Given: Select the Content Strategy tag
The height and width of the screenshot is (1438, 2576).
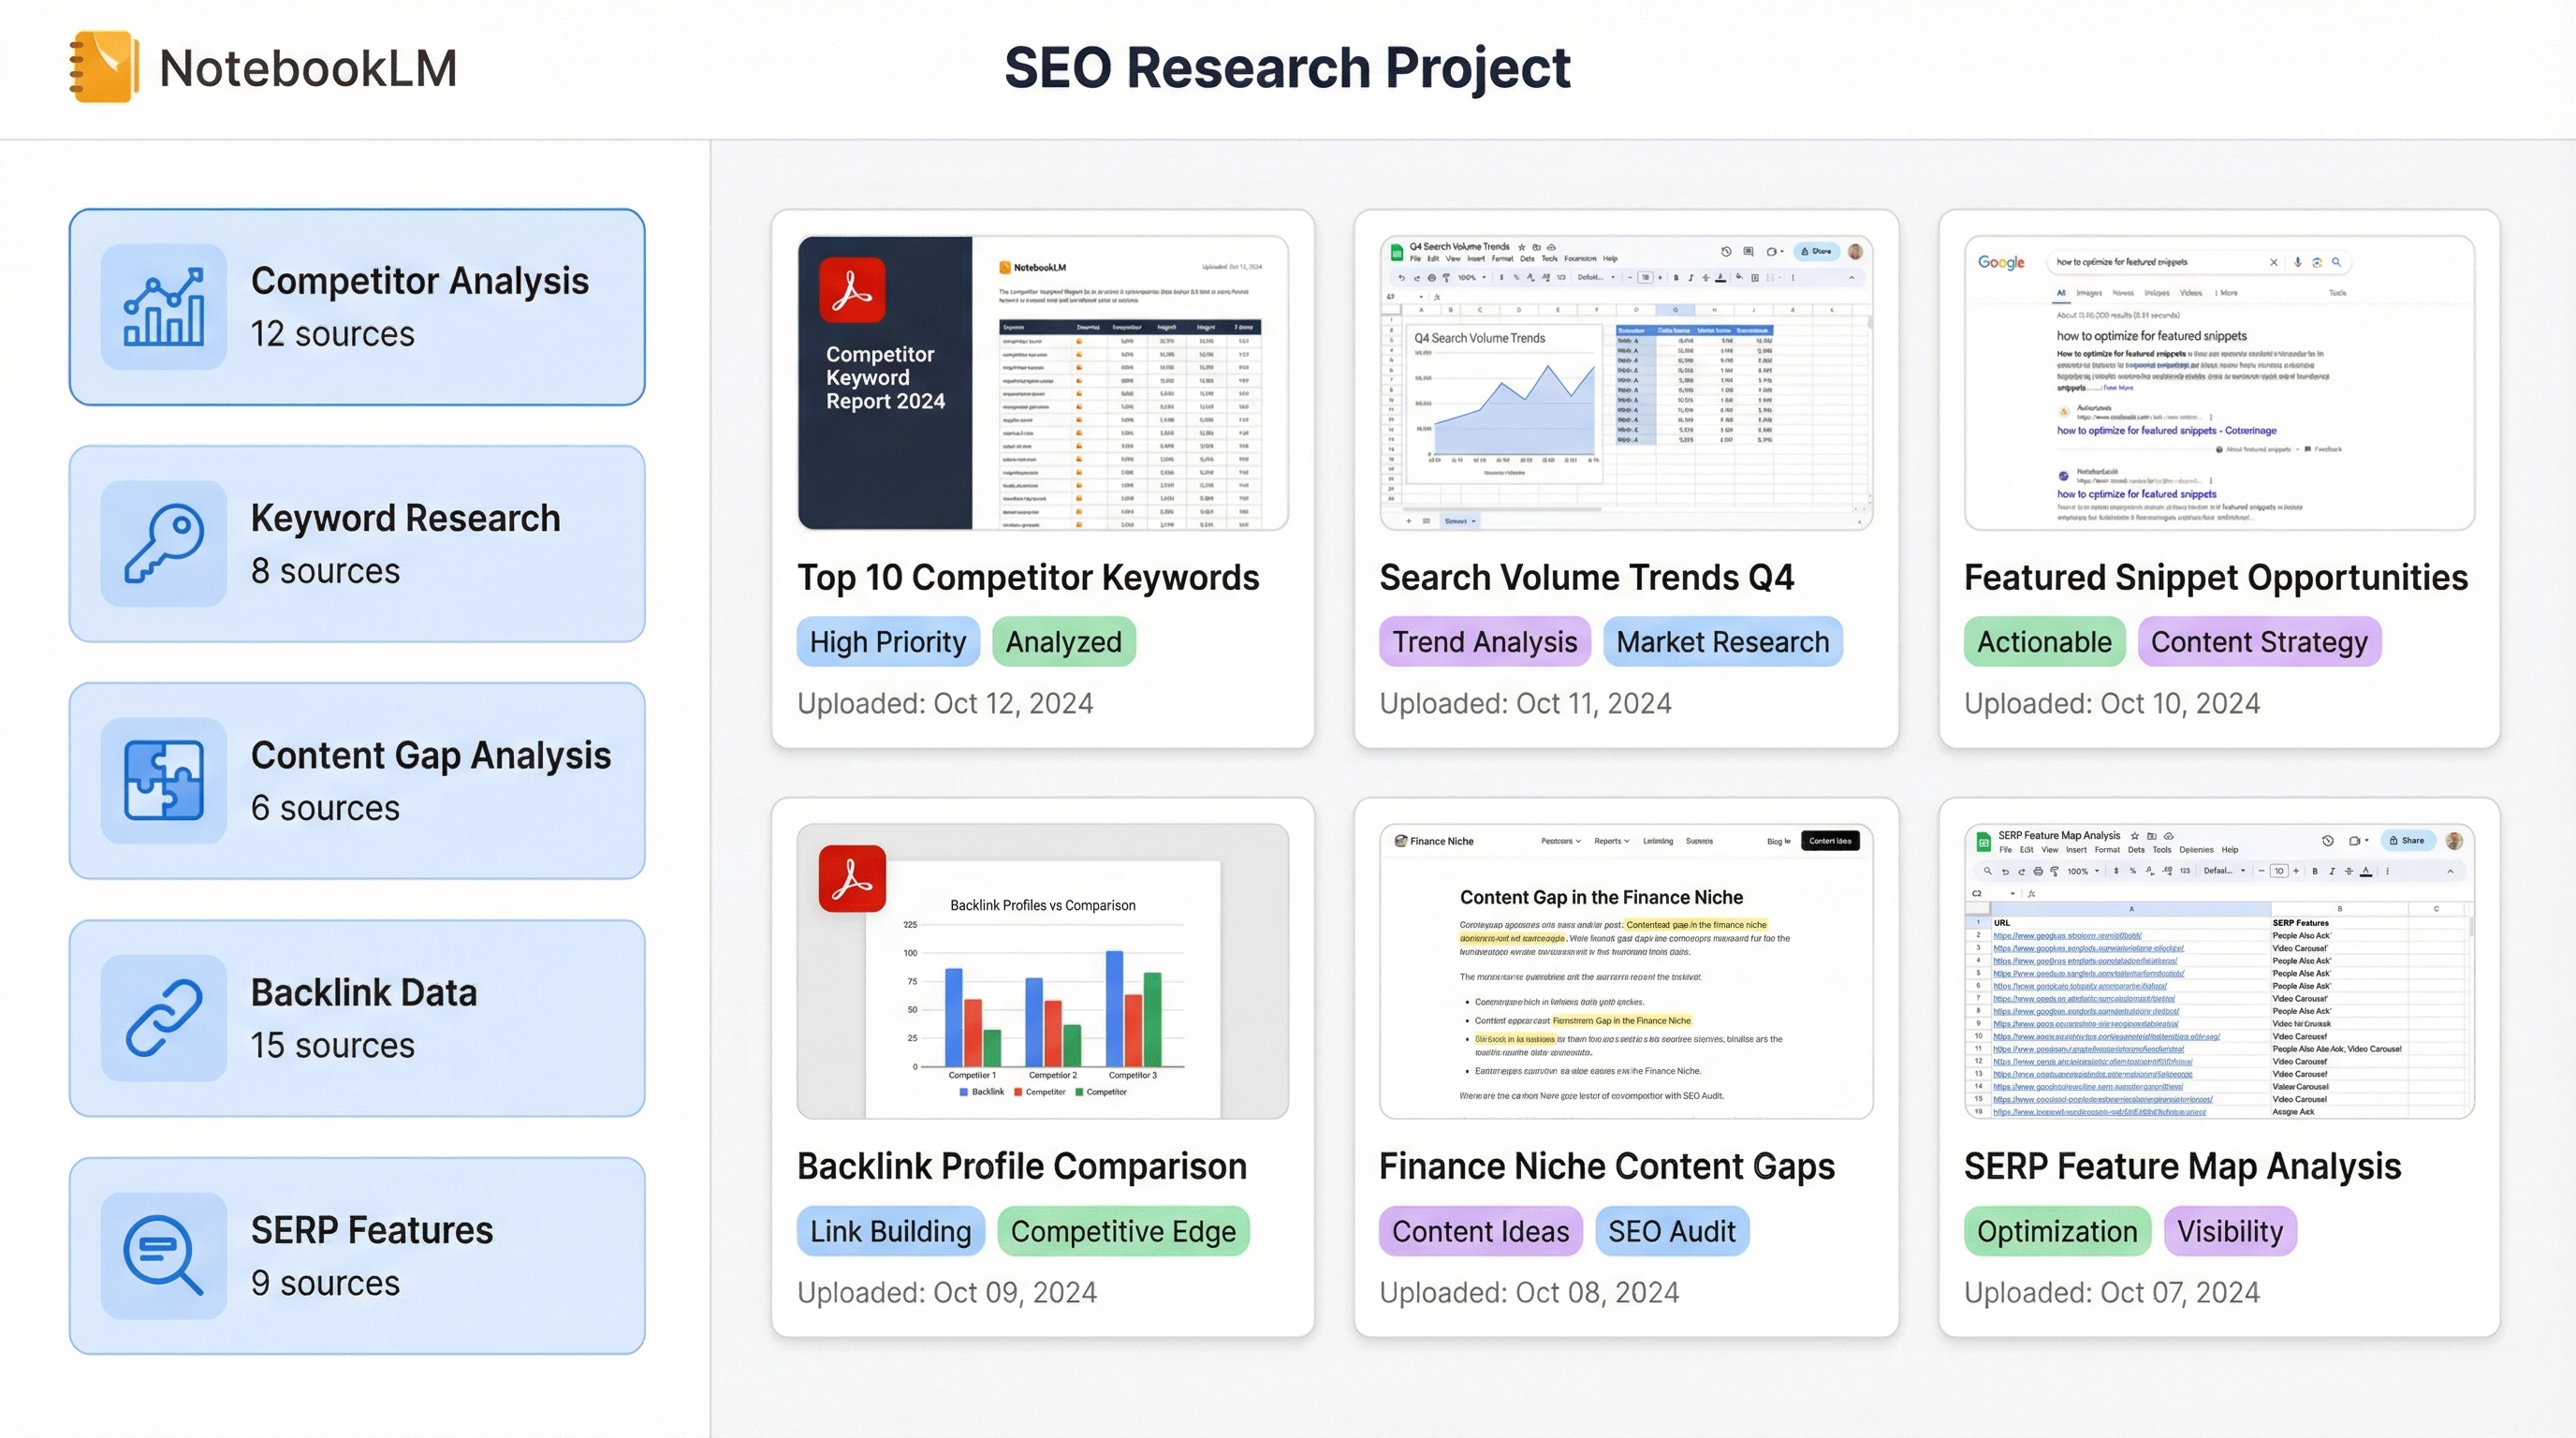Looking at the screenshot, I should point(2259,642).
